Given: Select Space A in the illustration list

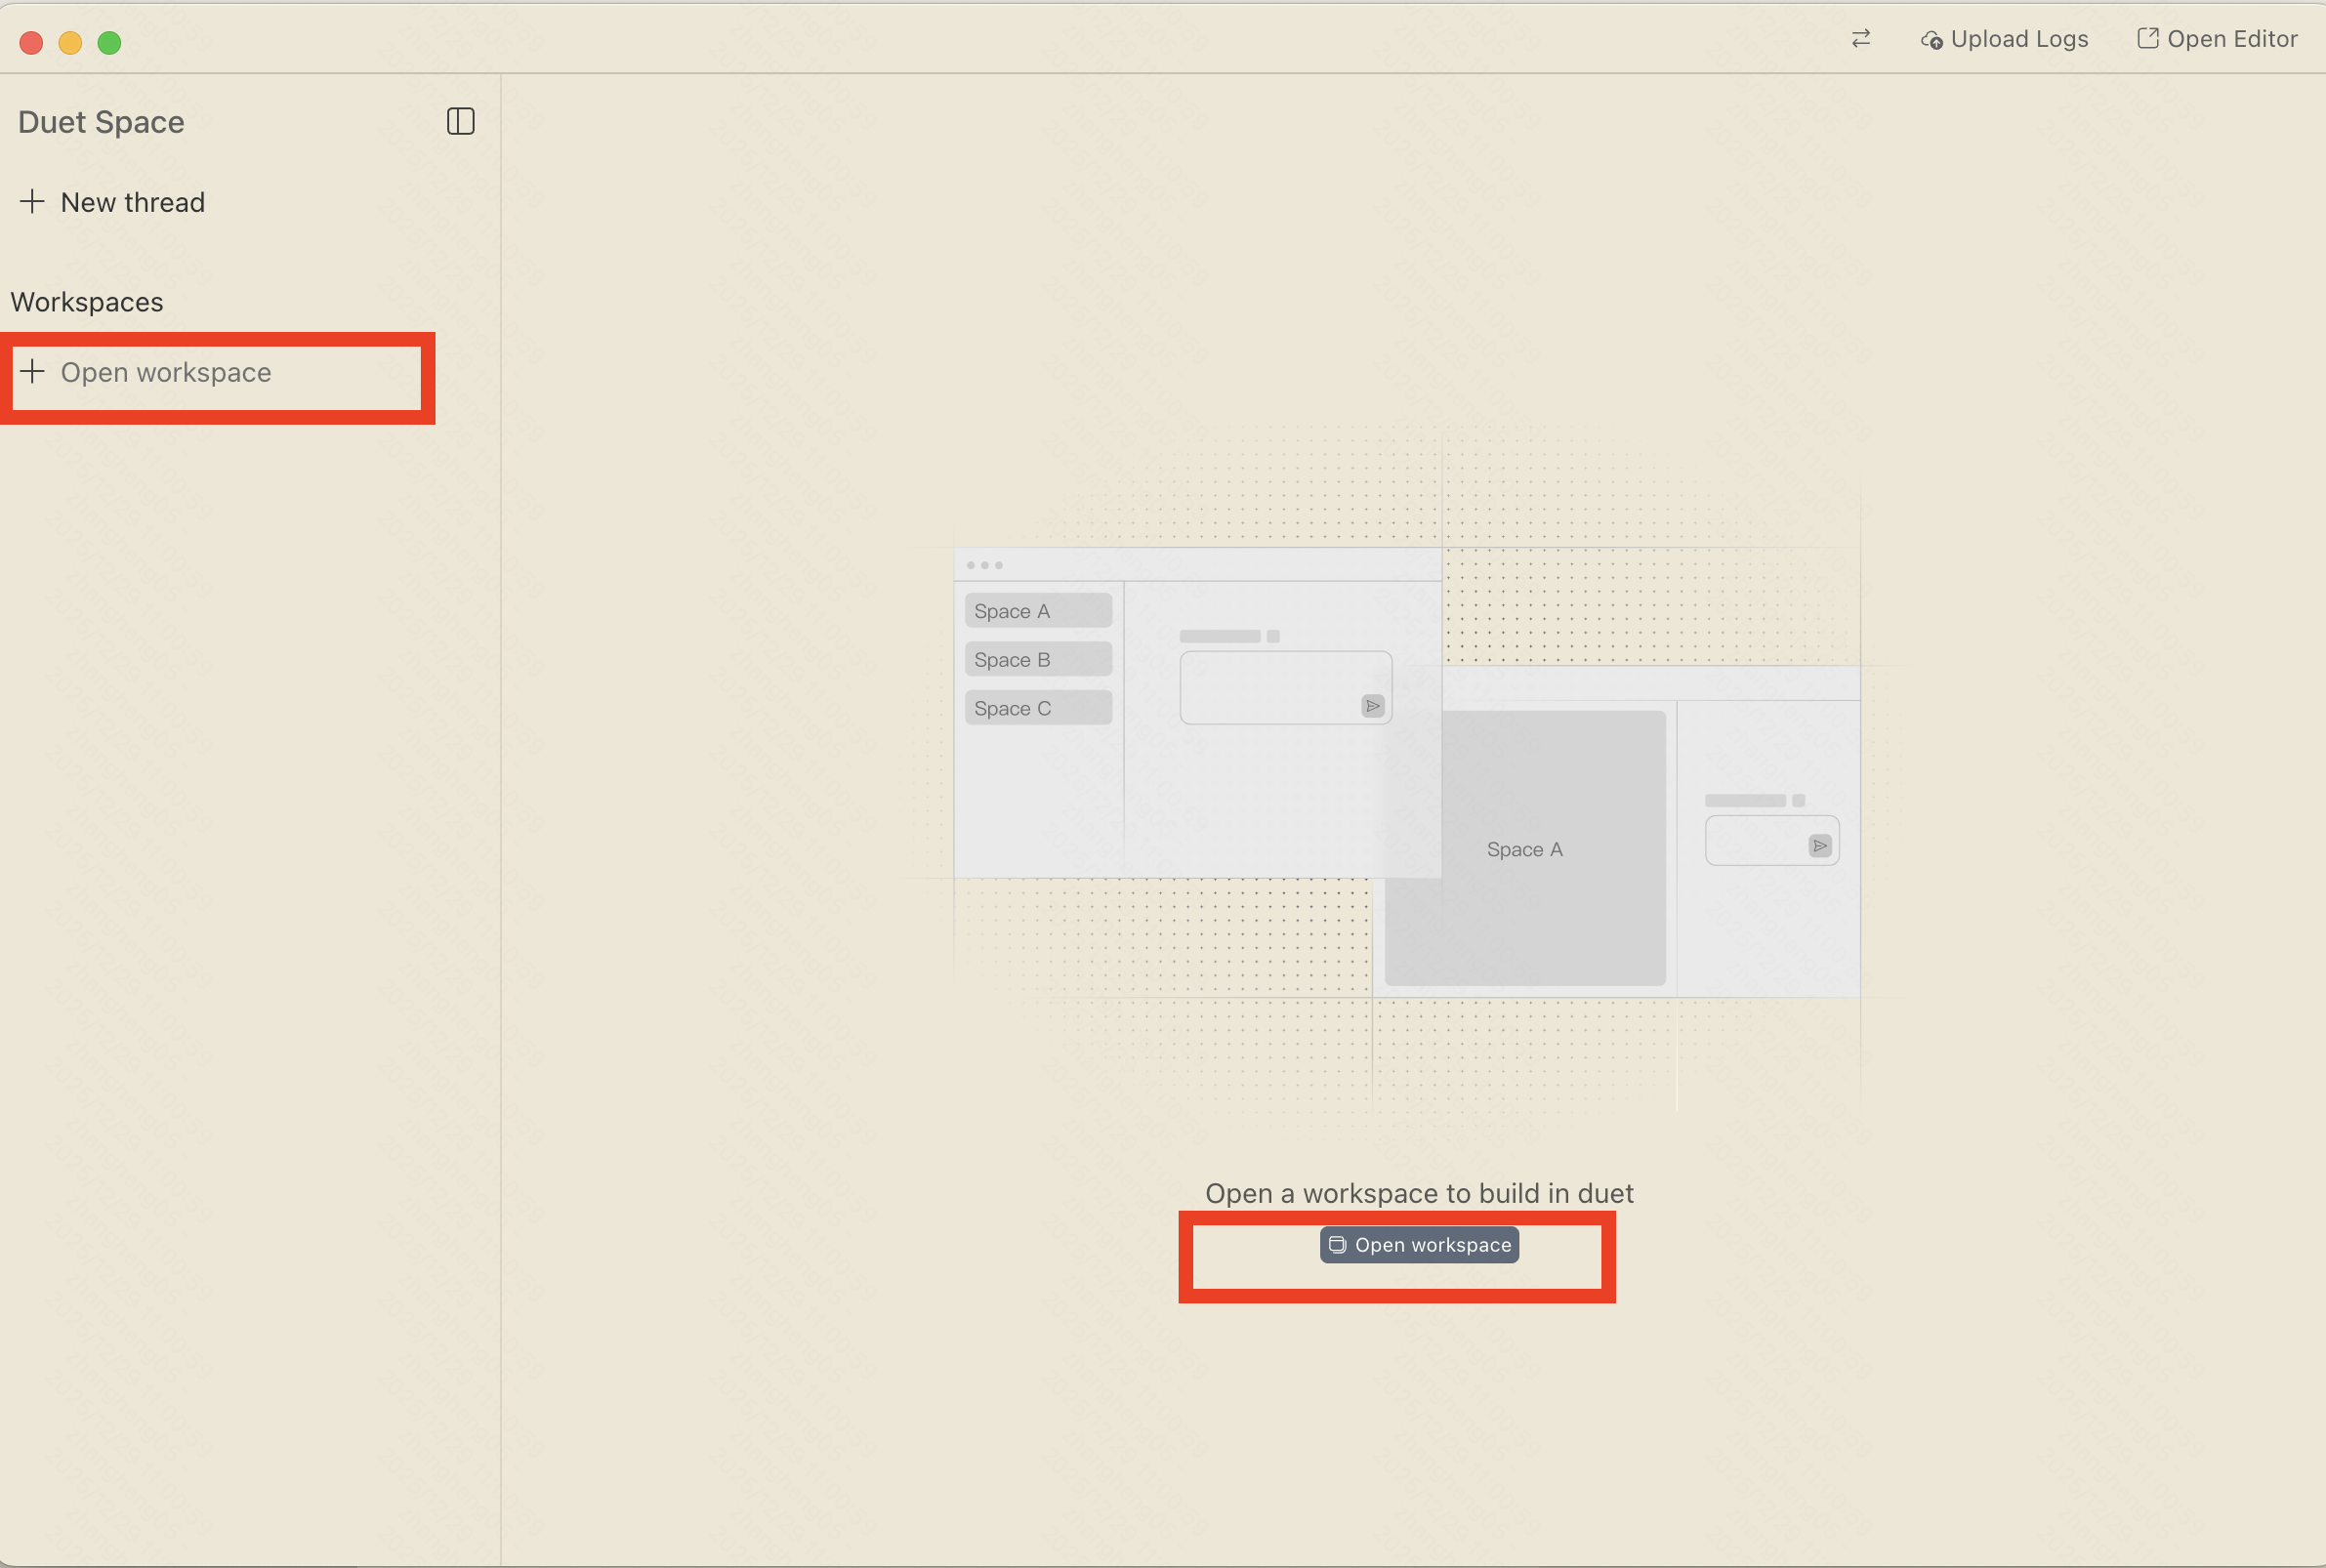Looking at the screenshot, I should [1037, 611].
